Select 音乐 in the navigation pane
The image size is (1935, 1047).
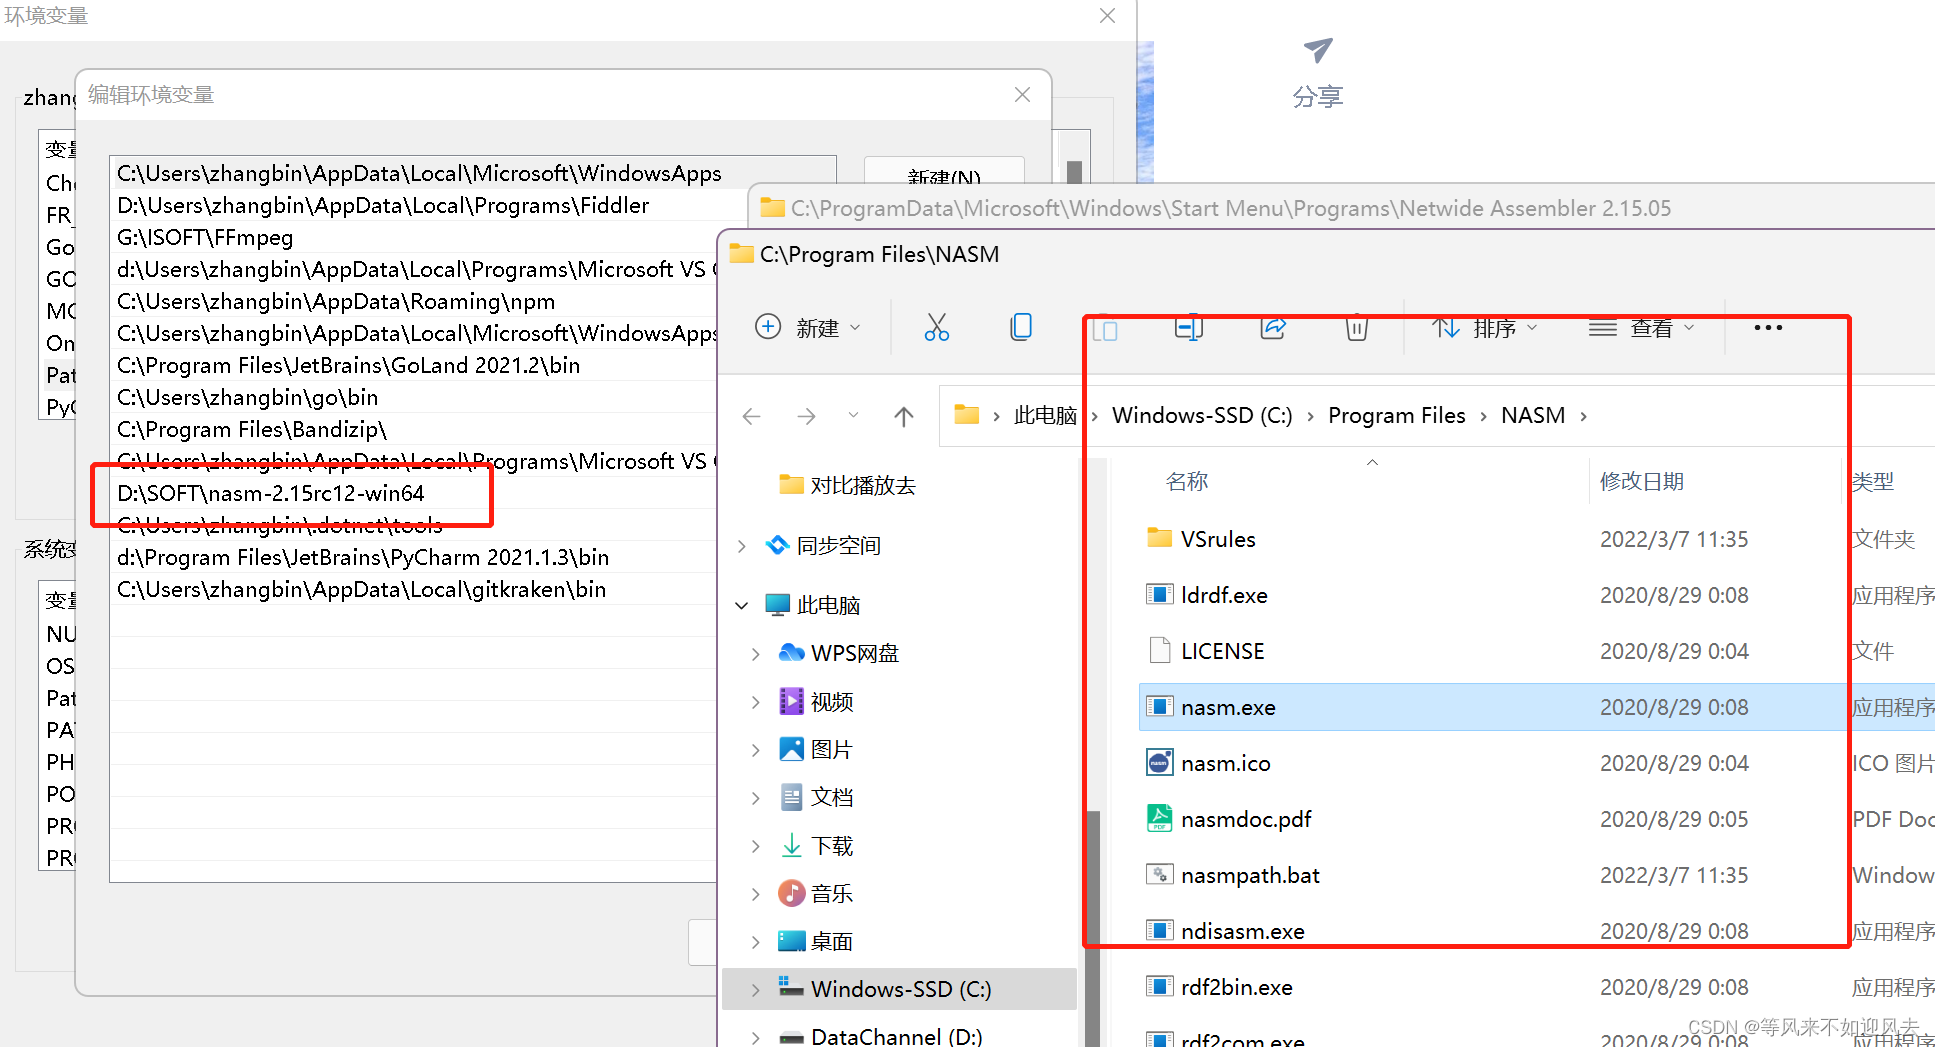click(x=831, y=893)
